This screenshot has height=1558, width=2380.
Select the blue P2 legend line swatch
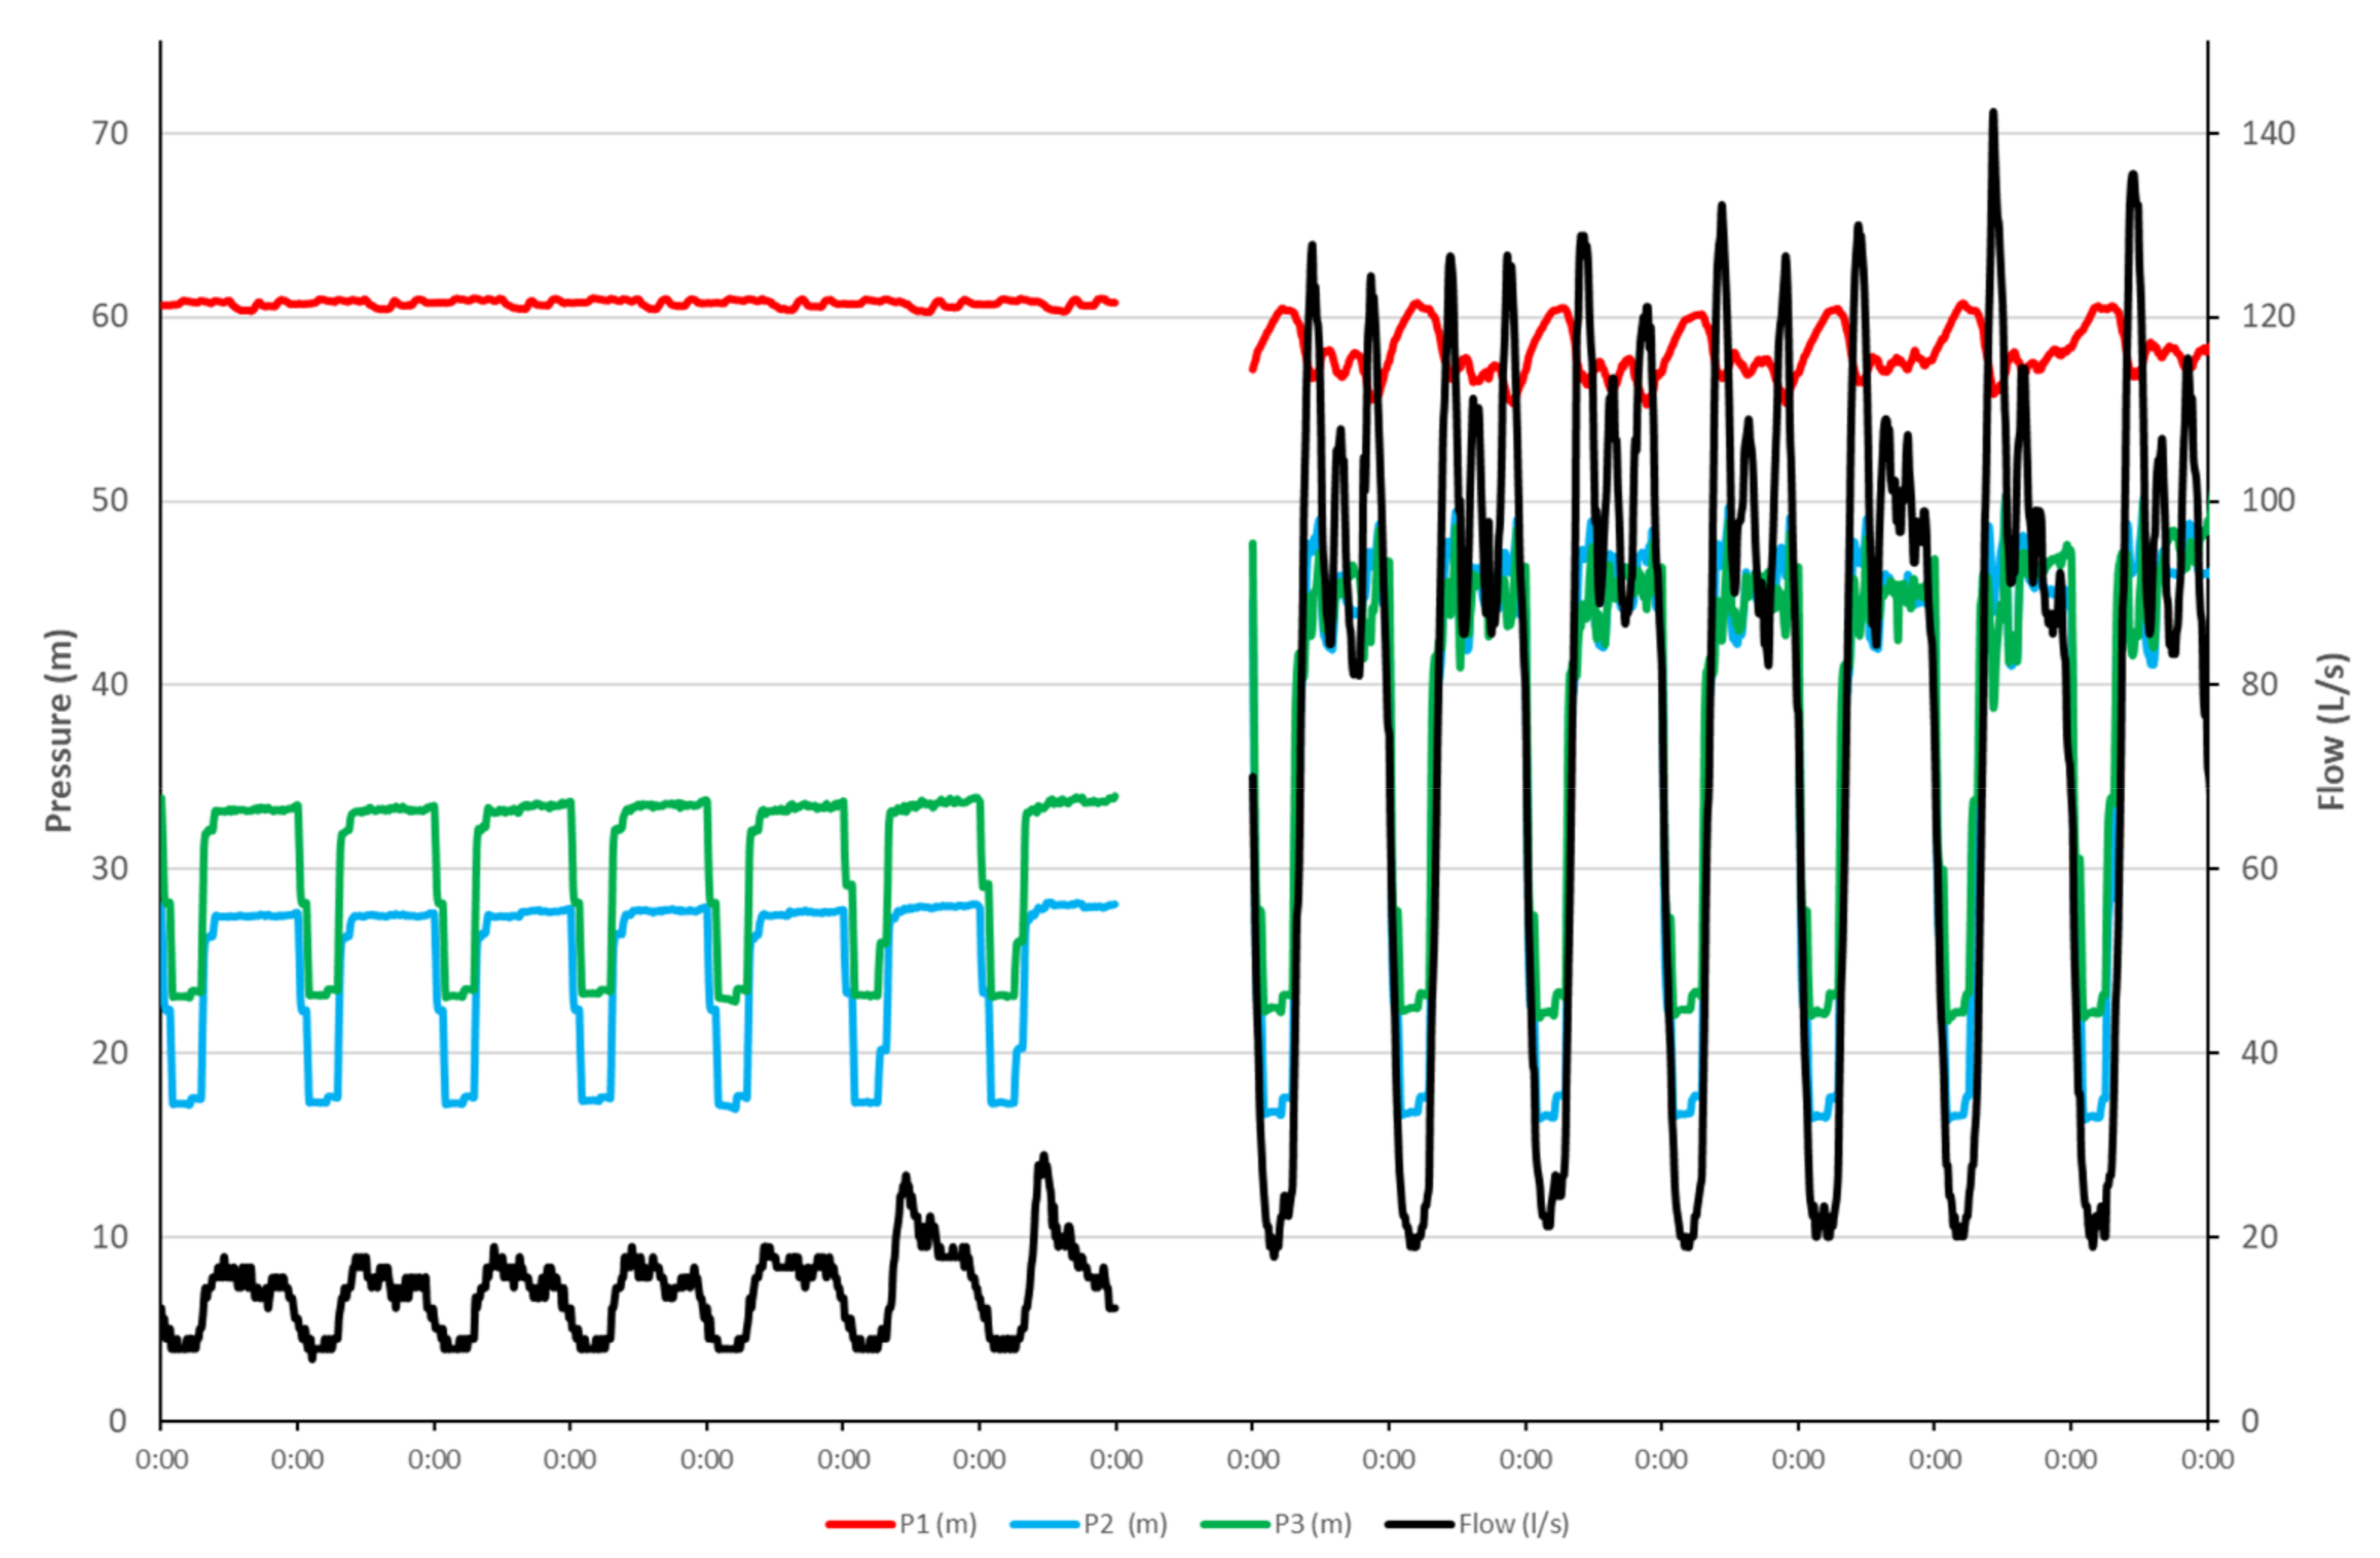[1044, 1525]
